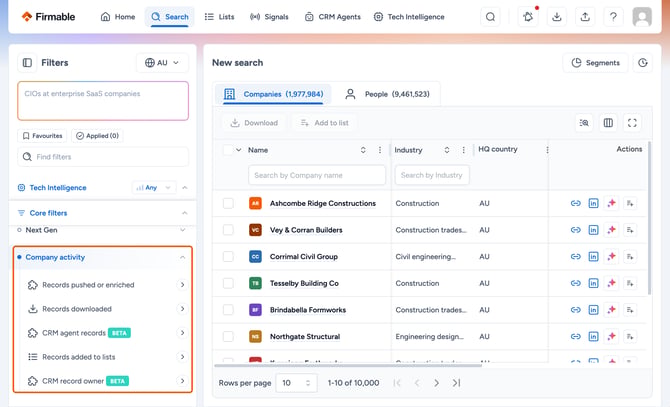This screenshot has height=407, width=670.
Task: Click the Find filters input
Action: click(x=103, y=157)
